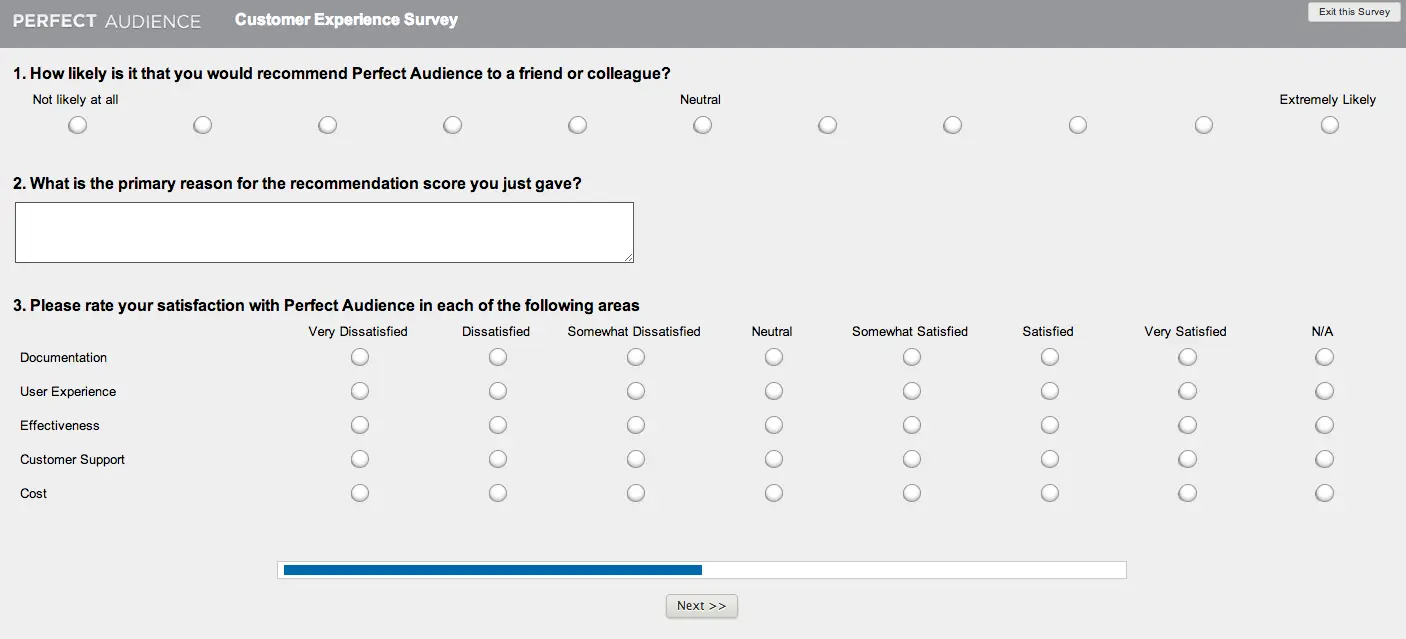Select N/A for the Cost row
The image size is (1406, 639).
(x=1324, y=493)
